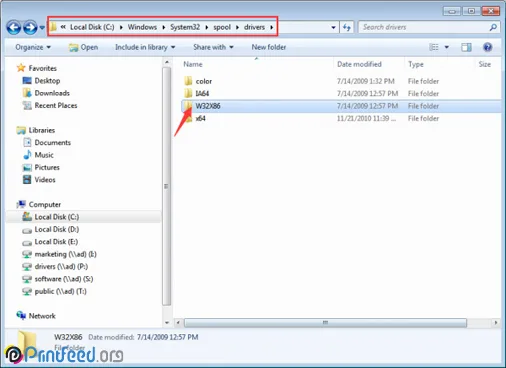Open the Include in library menu
The height and width of the screenshot is (368, 506).
(x=145, y=47)
